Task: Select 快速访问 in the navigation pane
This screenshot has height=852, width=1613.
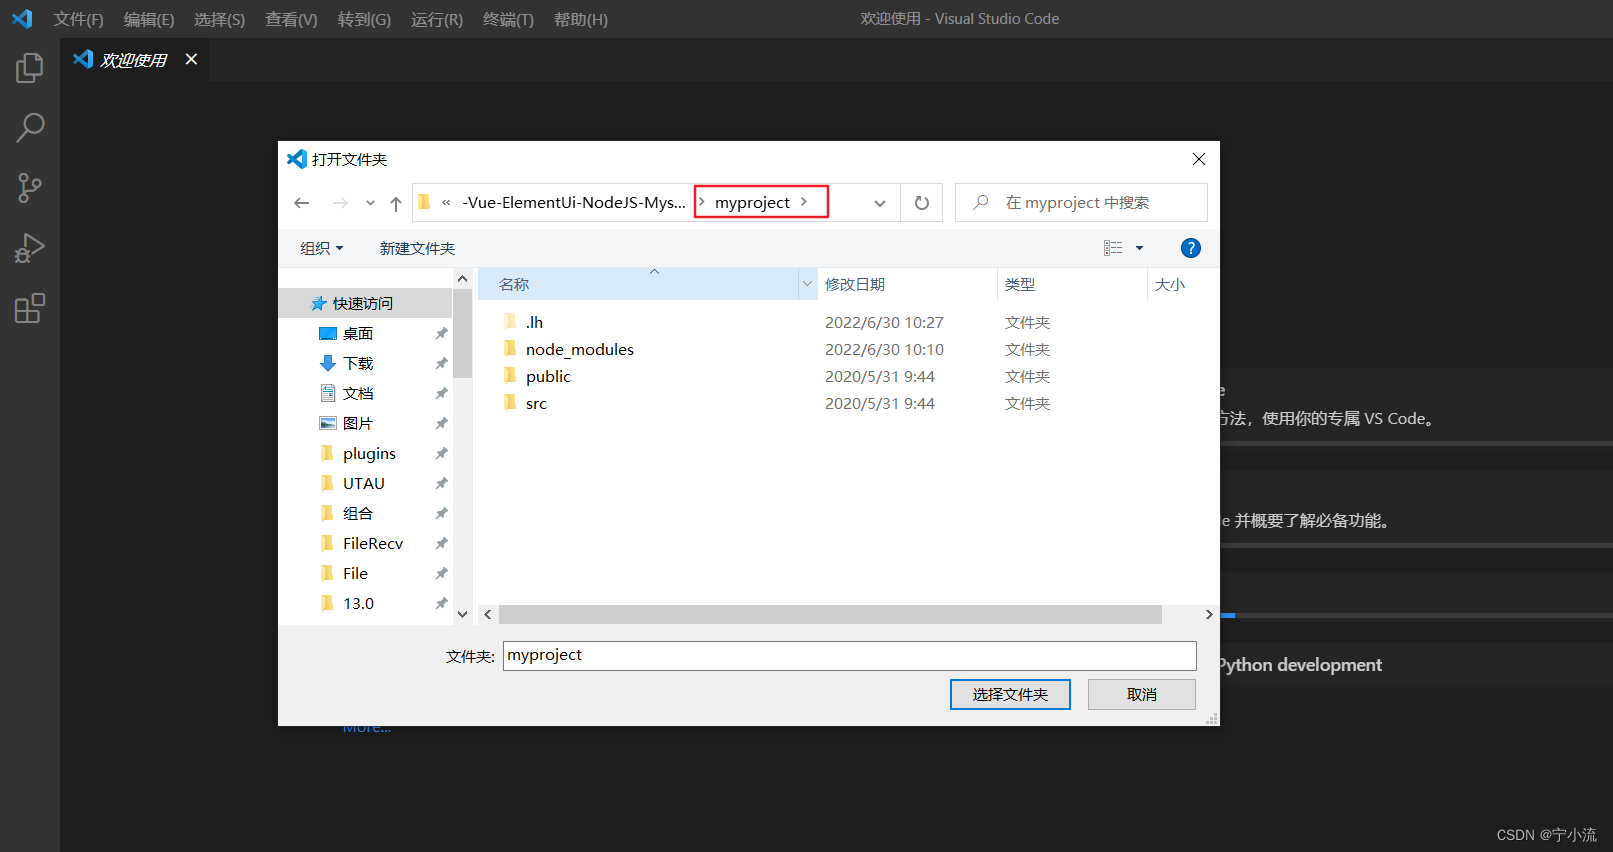Action: coord(366,303)
